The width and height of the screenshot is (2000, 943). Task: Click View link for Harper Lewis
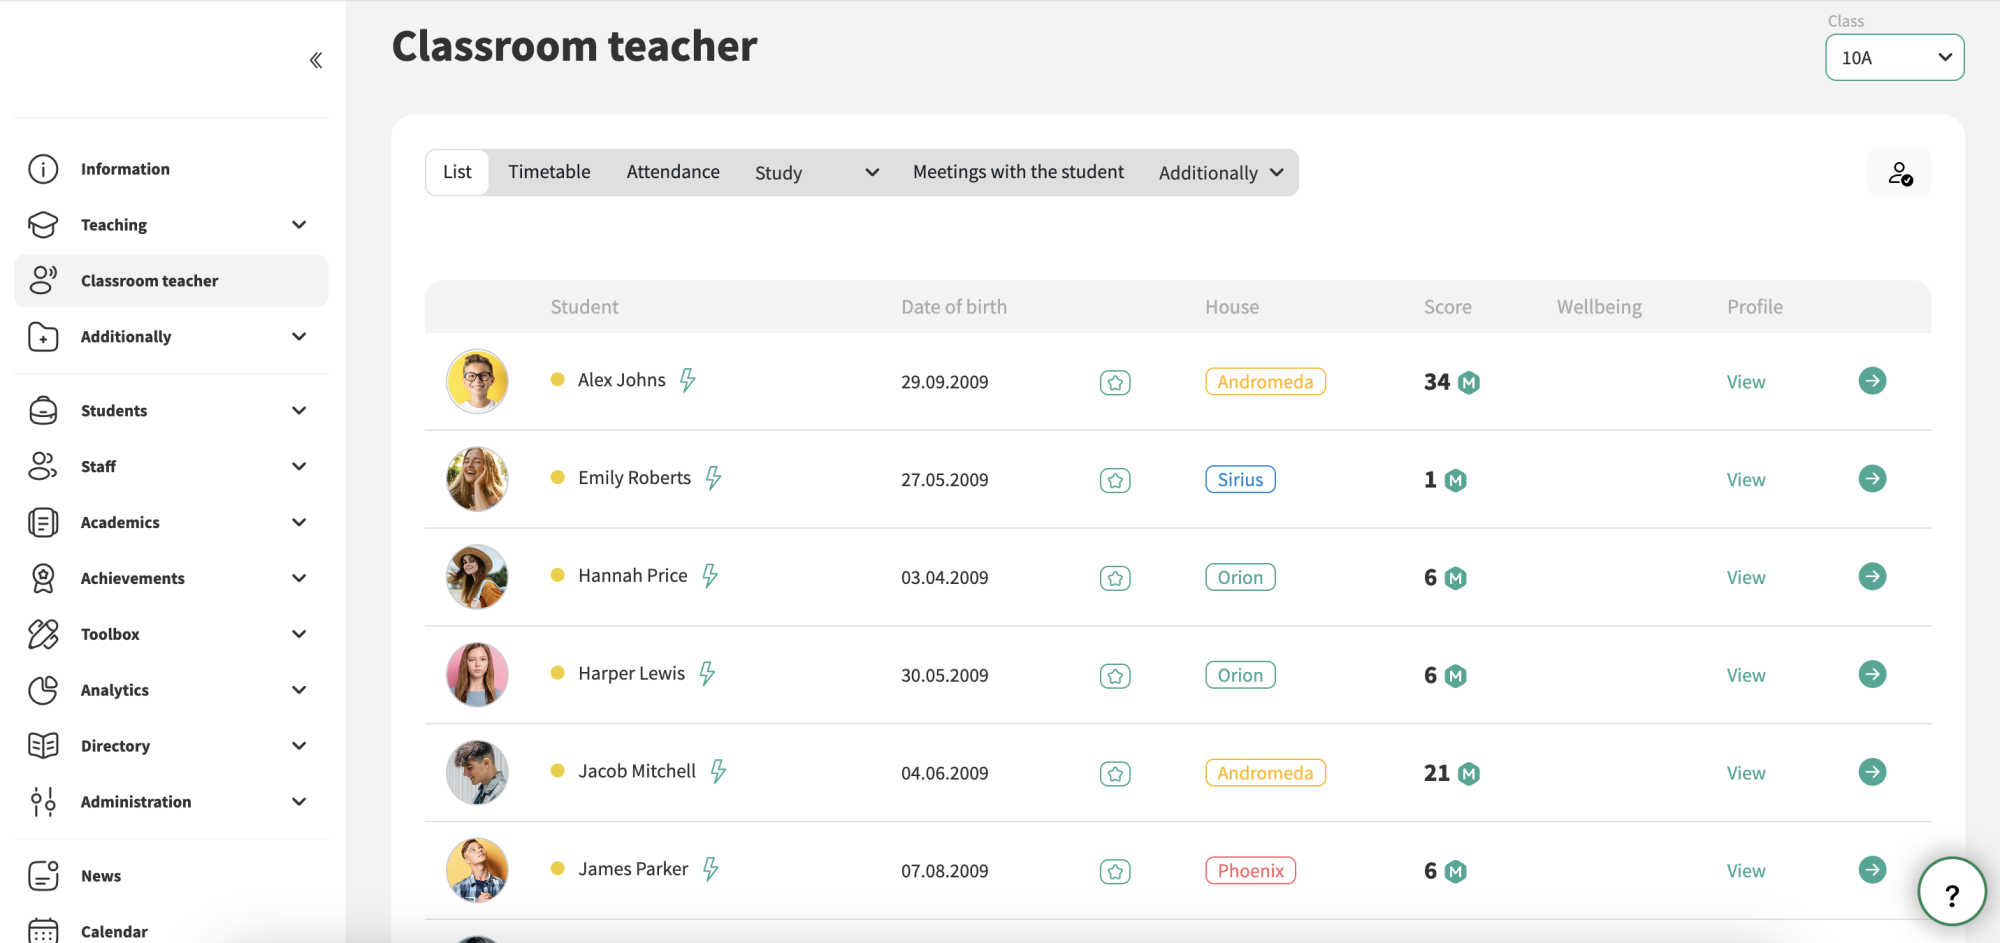(x=1746, y=676)
